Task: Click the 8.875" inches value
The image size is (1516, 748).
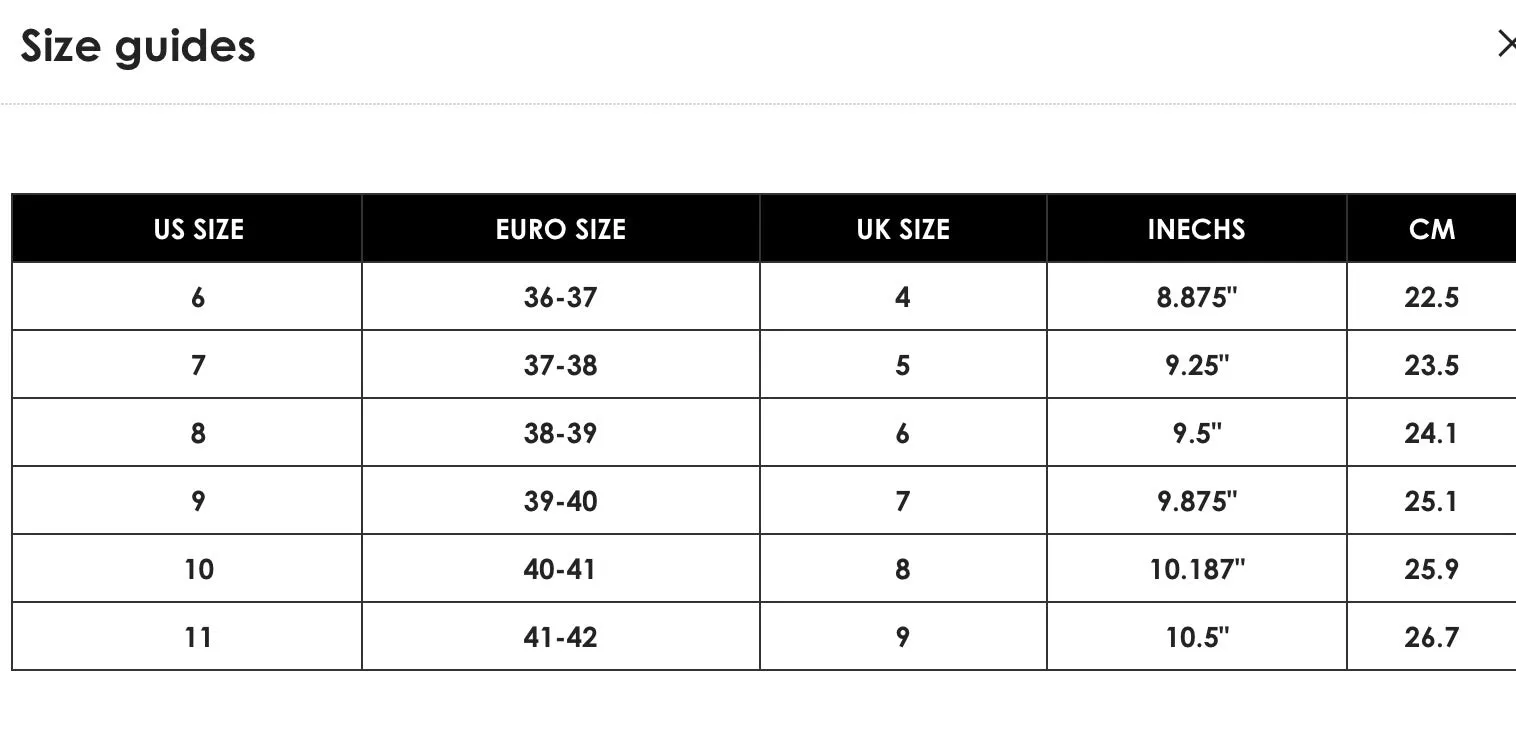Action: pos(1197,296)
